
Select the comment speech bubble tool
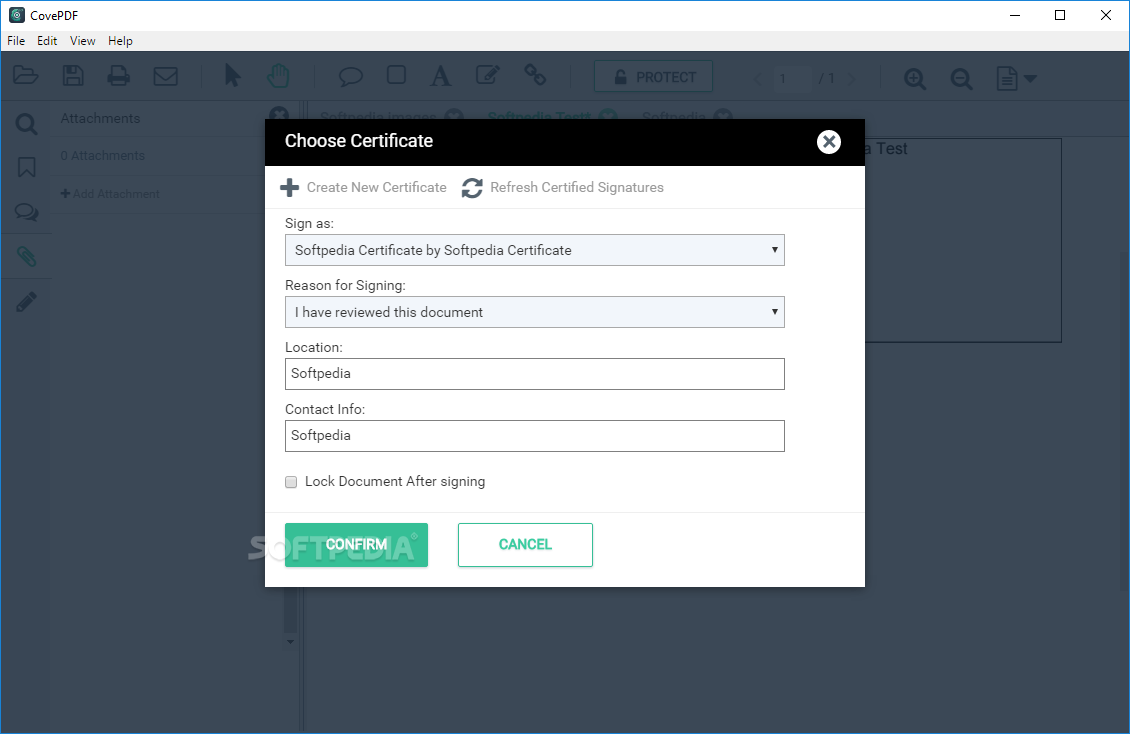(350, 76)
